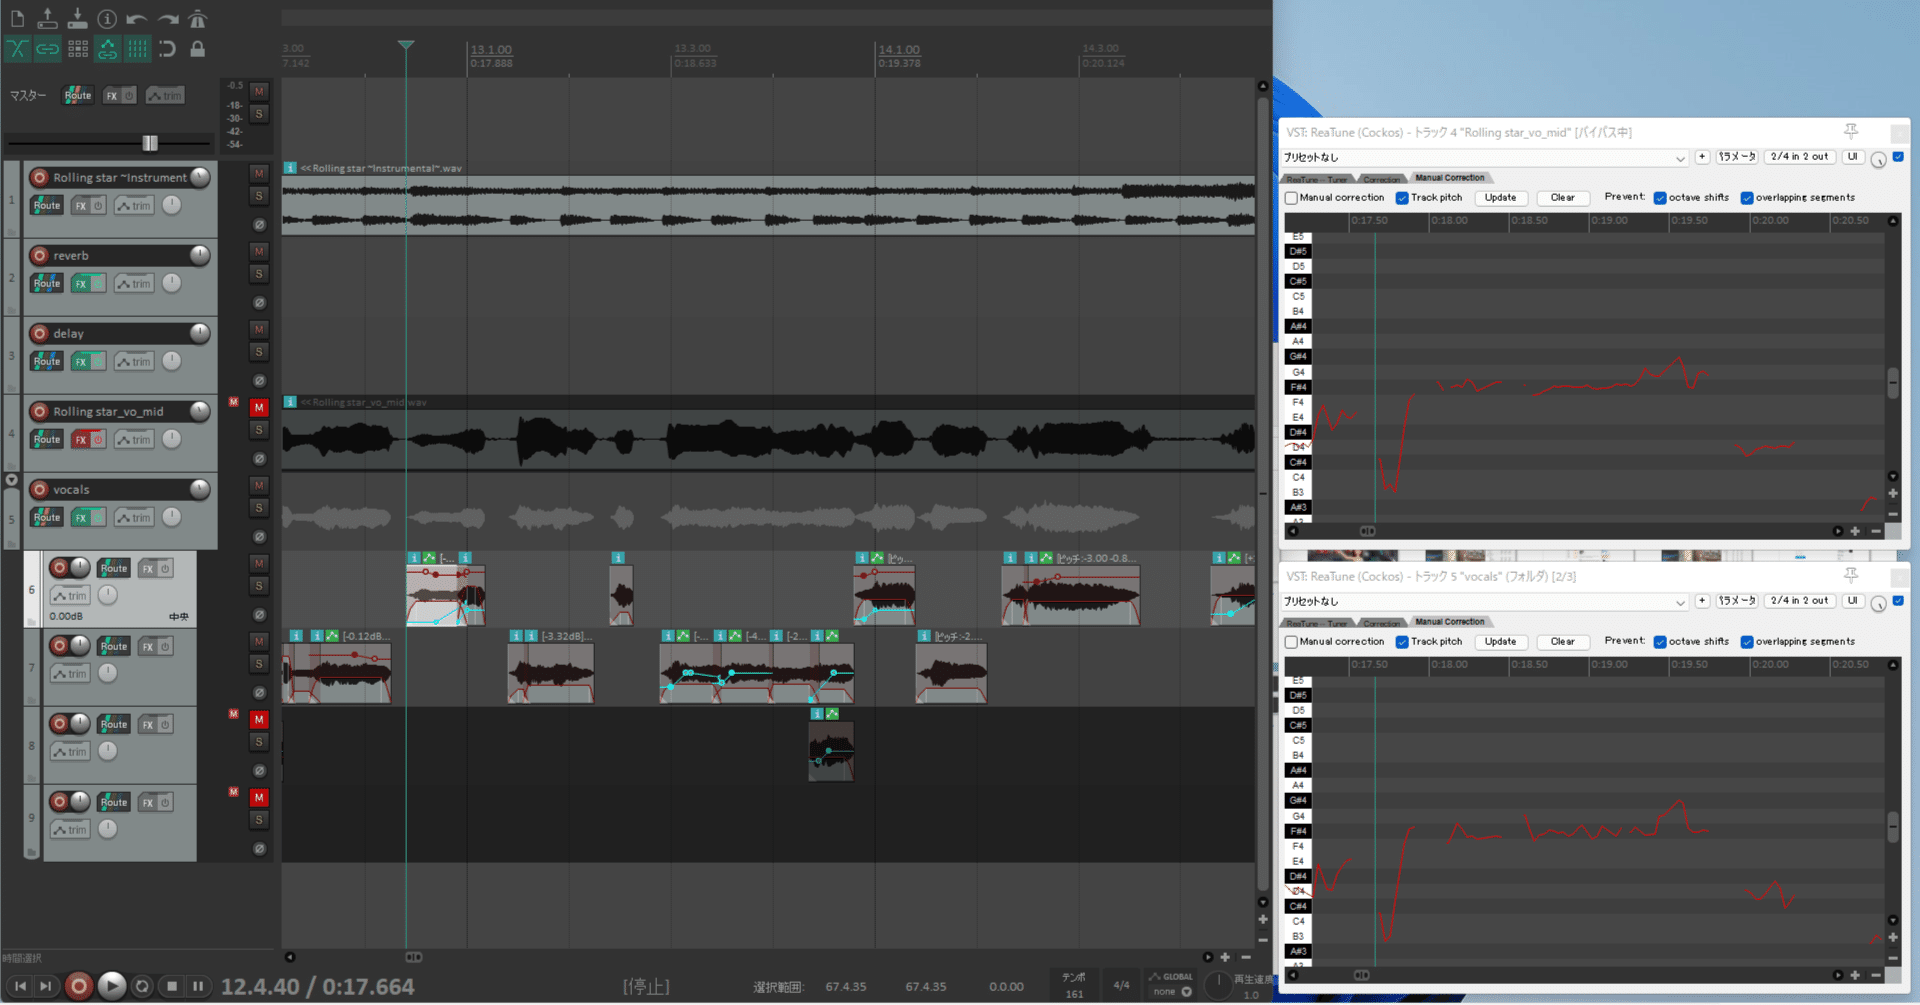Click the Undo arrow icon
1920x1005 pixels.
pos(137,19)
